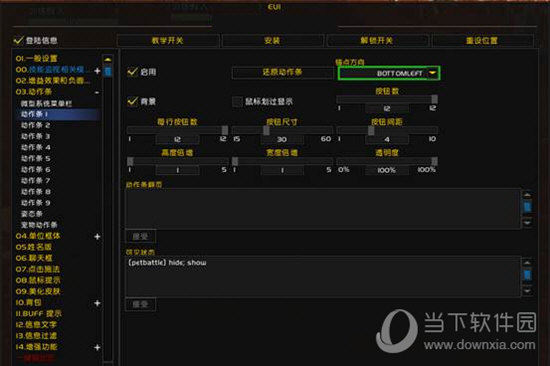550x366 pixels.
Task: Click the petbattle box scroll-up arrow
Action: (527, 263)
